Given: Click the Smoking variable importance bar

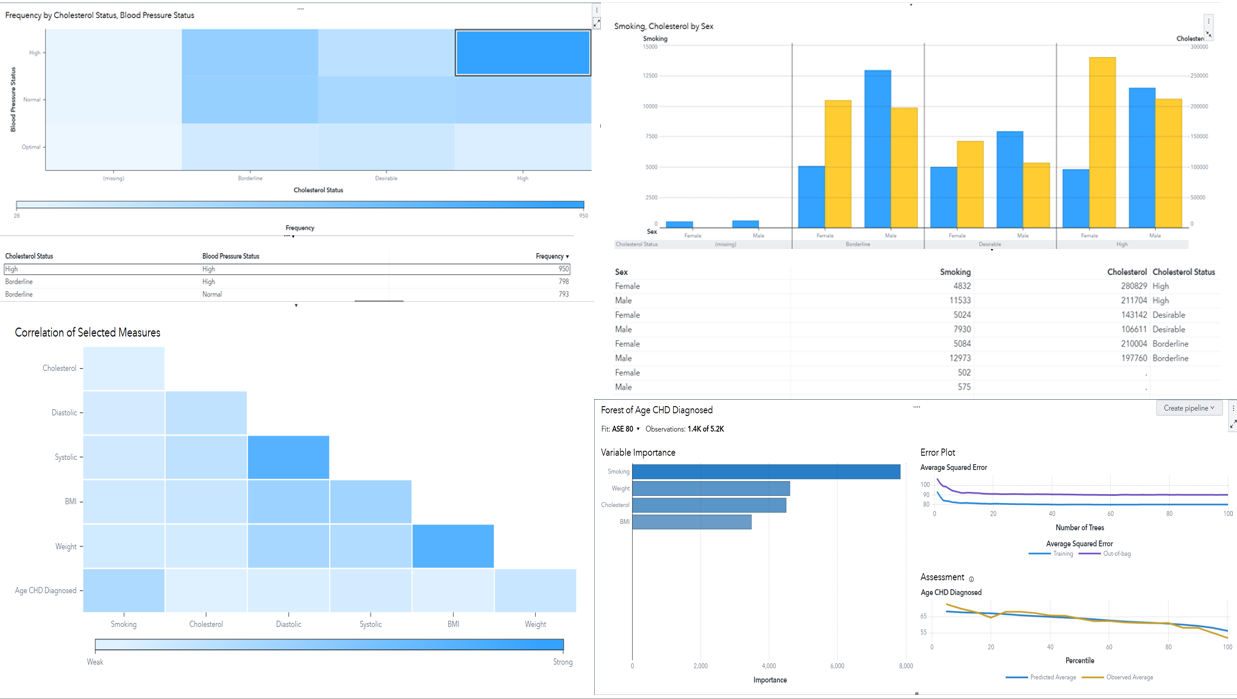Looking at the screenshot, I should tap(766, 472).
